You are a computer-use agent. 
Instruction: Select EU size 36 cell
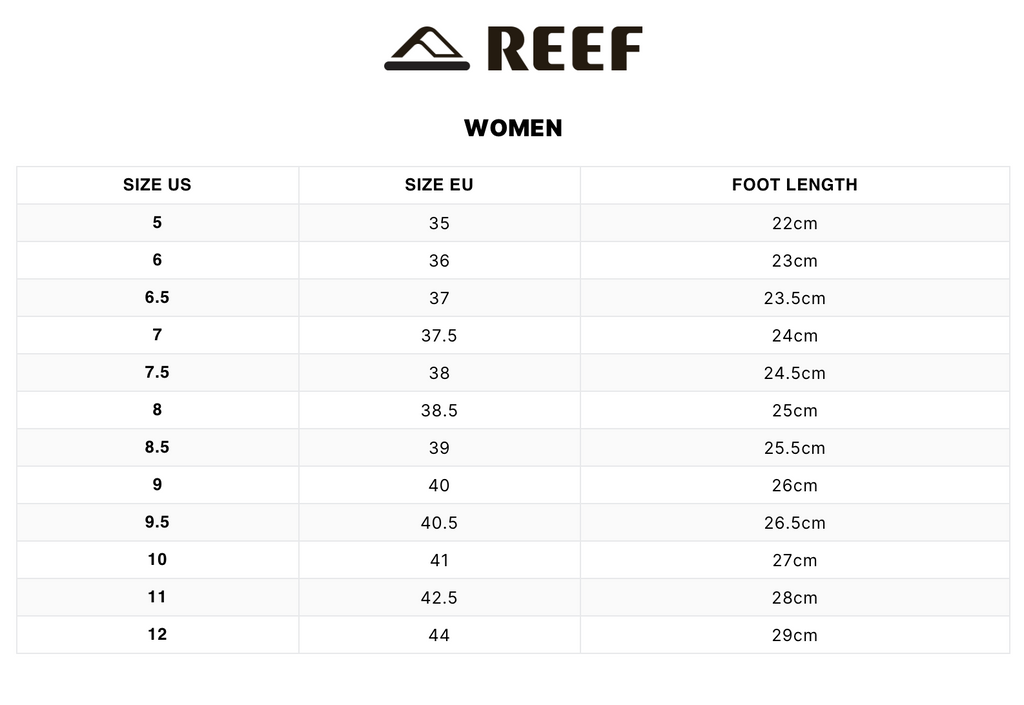439,261
